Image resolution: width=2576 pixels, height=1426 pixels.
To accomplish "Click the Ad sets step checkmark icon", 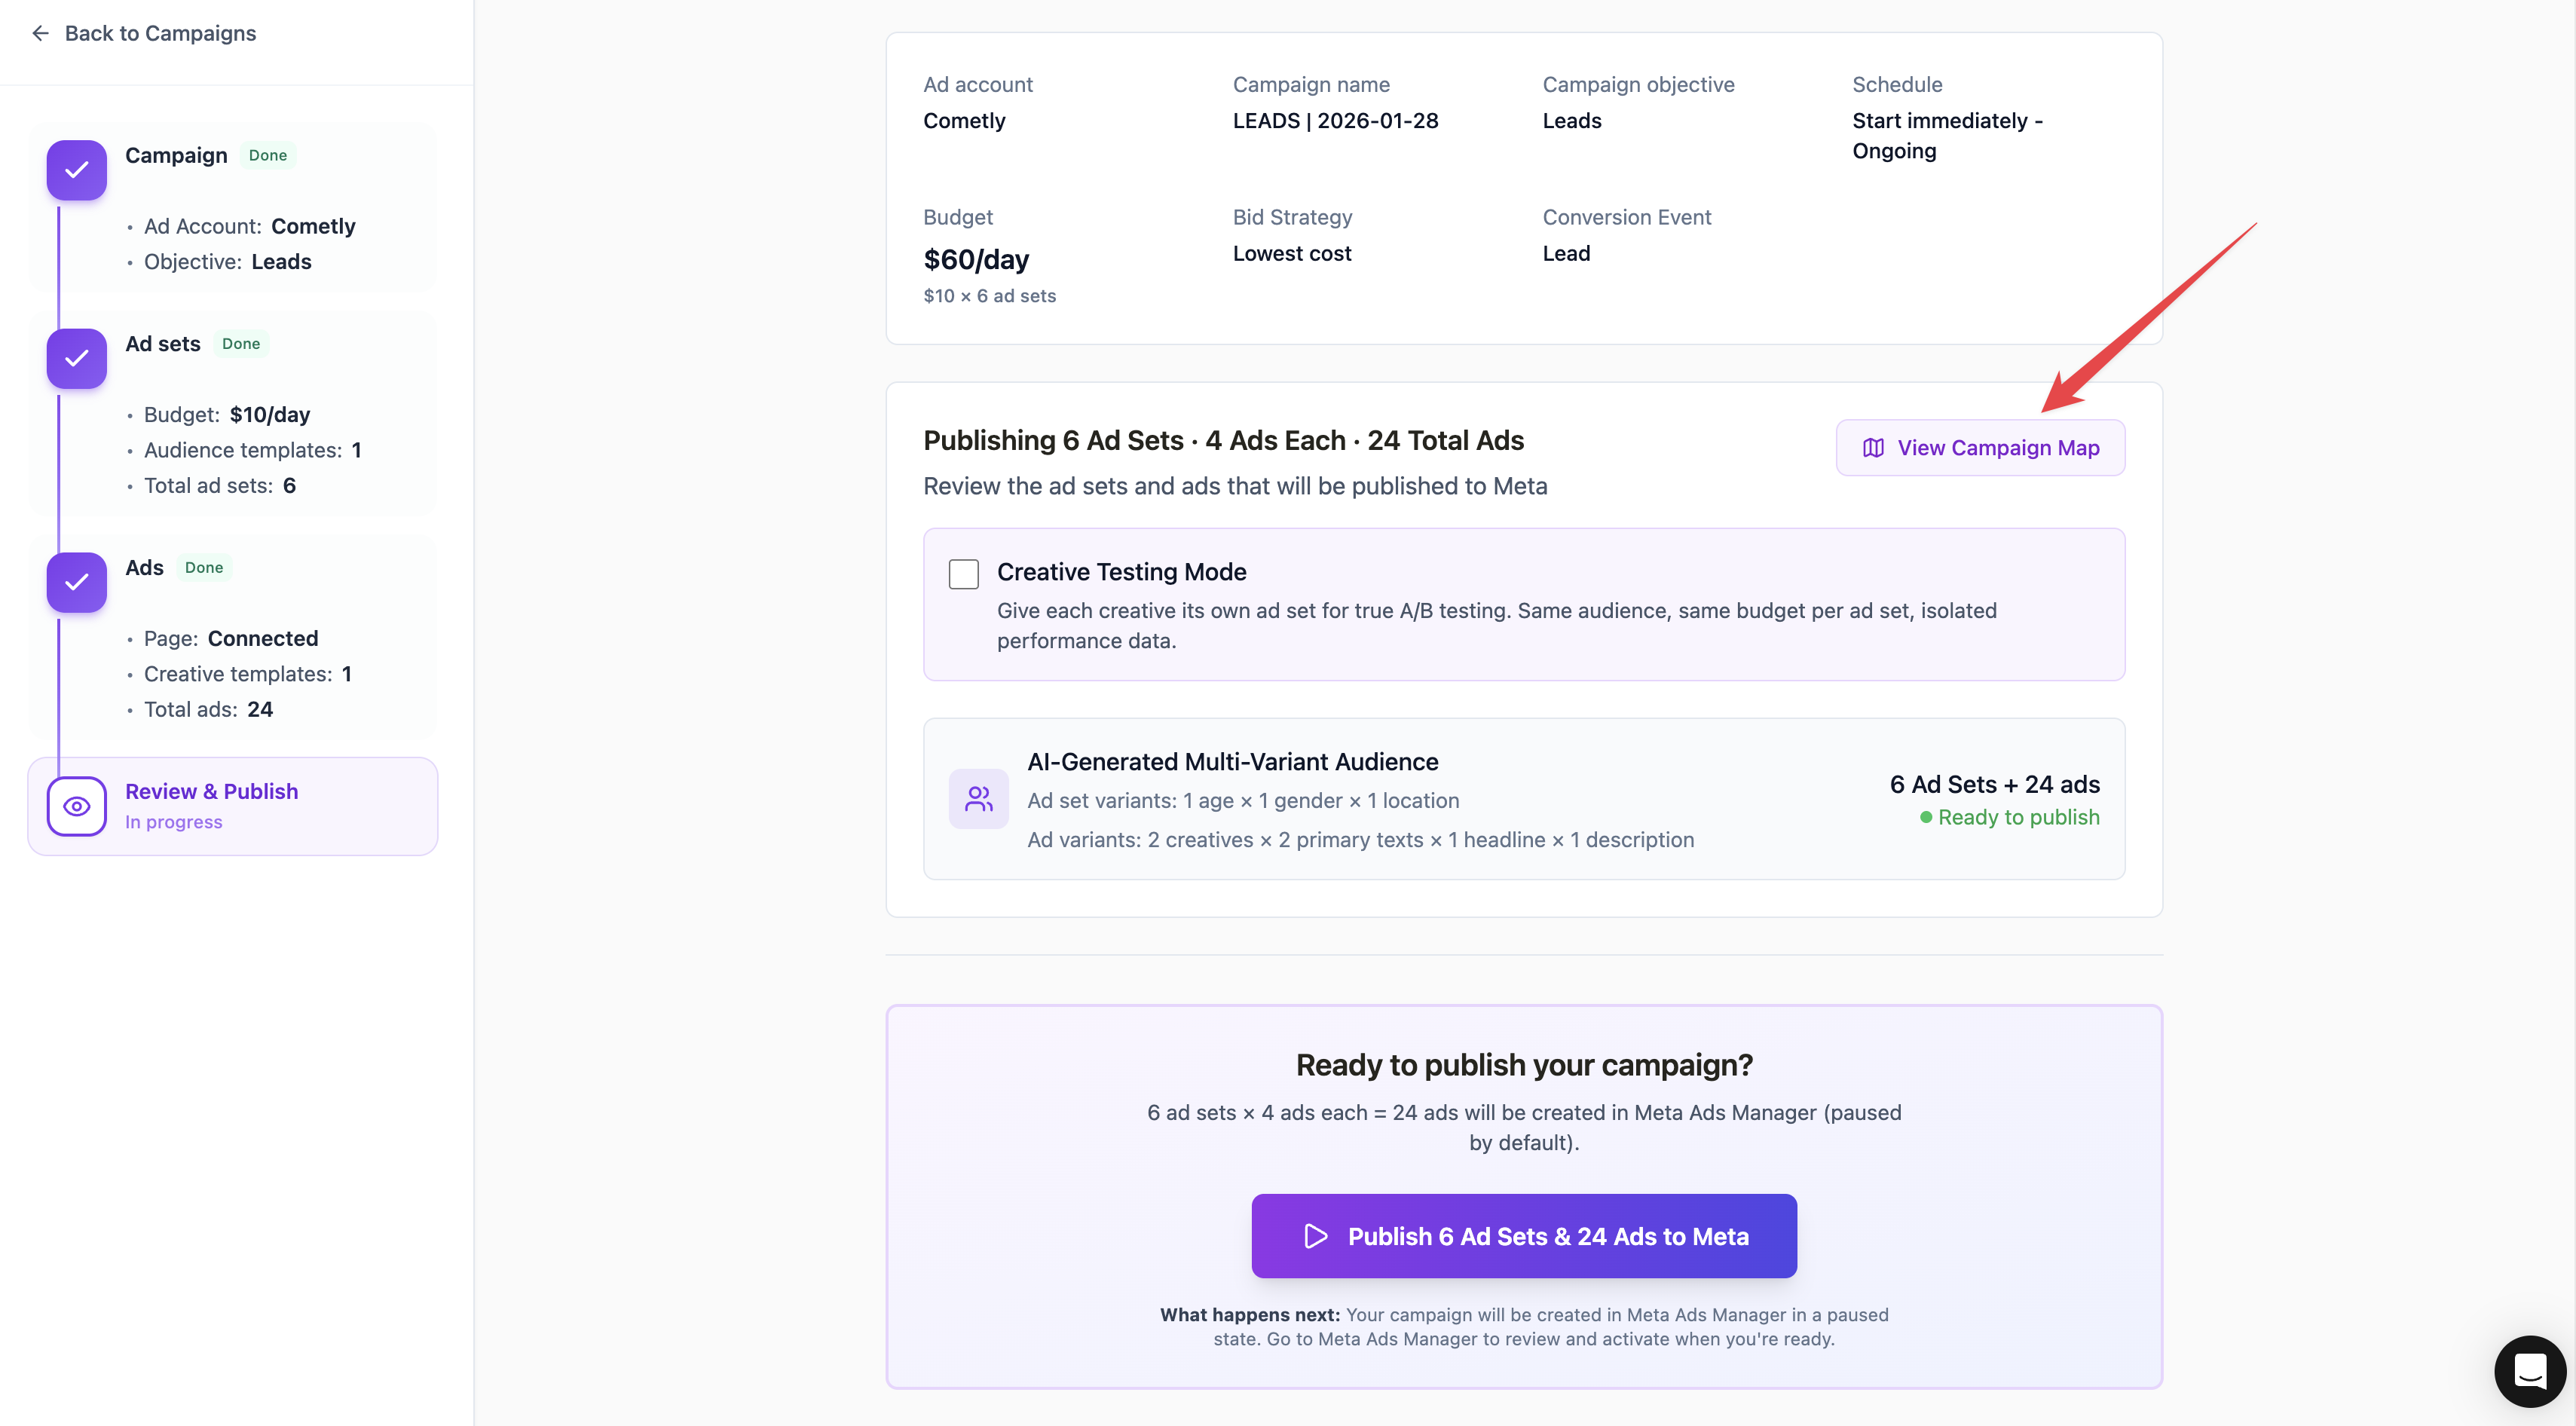I will (x=77, y=358).
